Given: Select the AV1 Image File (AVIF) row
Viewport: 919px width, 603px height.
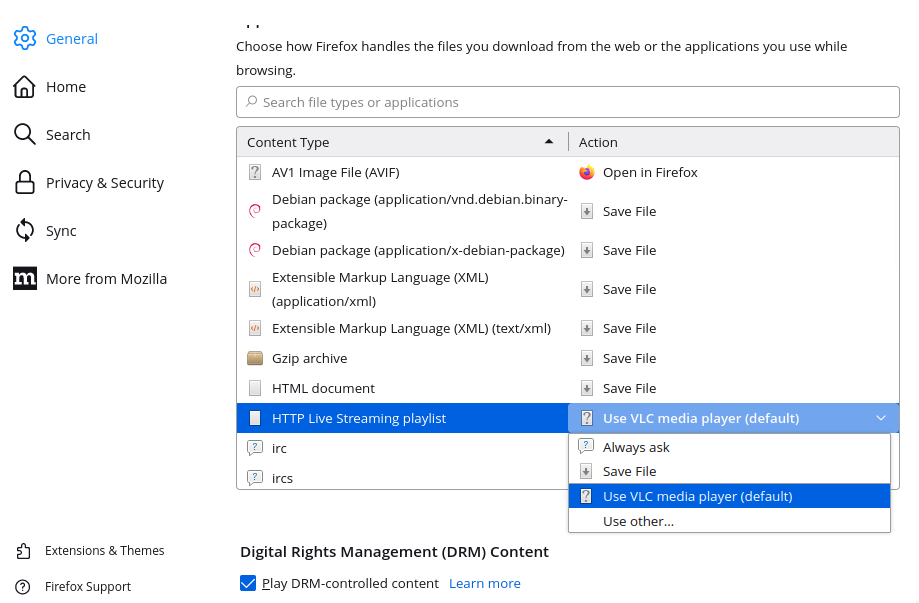Looking at the screenshot, I should [400, 172].
